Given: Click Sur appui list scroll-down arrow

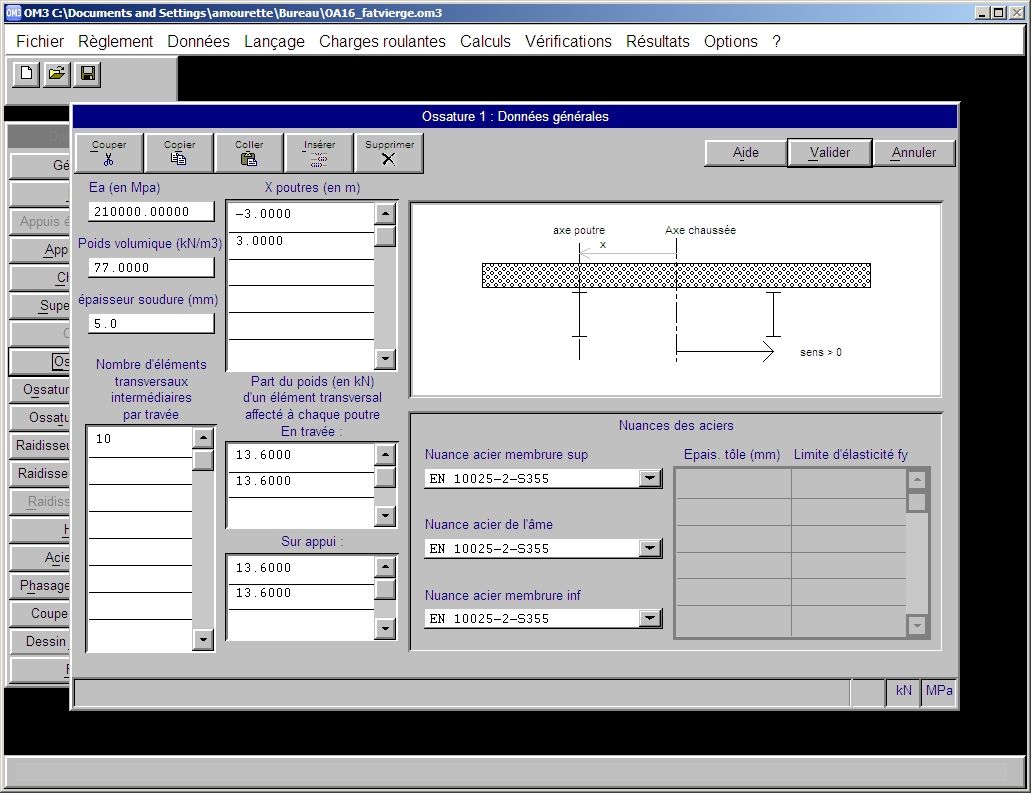Looking at the screenshot, I should 385,629.
